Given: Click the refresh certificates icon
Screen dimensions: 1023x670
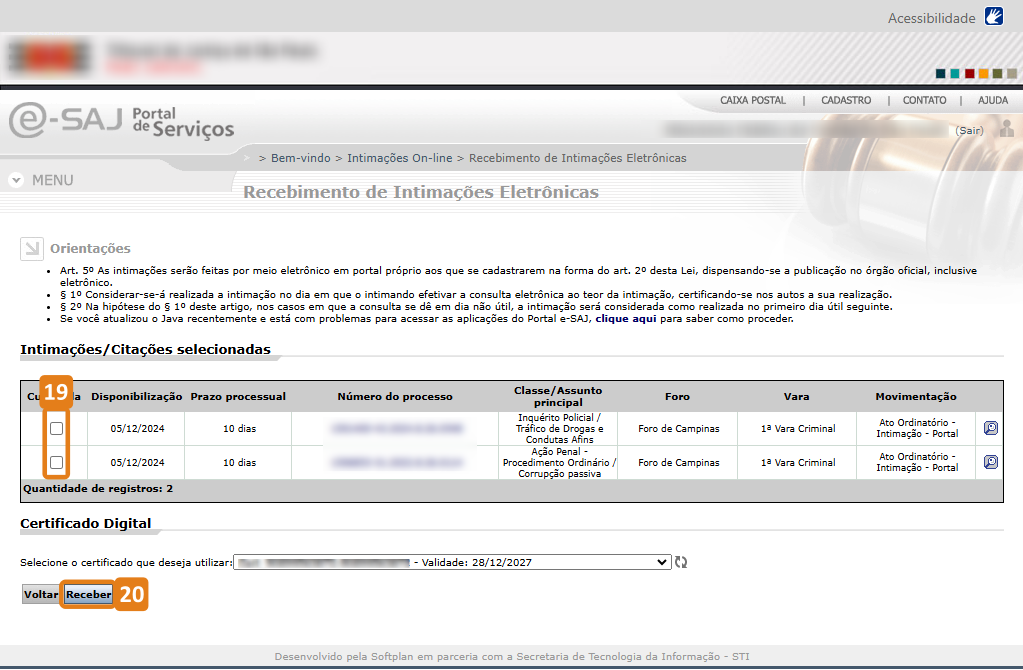Looking at the screenshot, I should click(681, 562).
